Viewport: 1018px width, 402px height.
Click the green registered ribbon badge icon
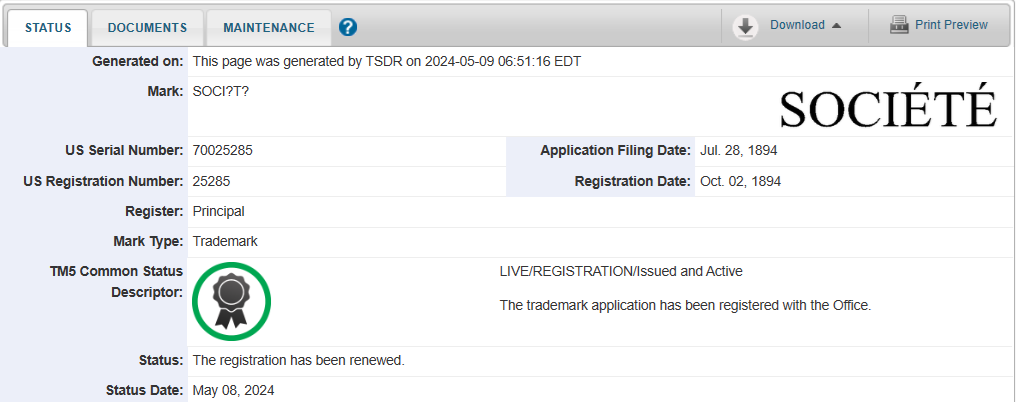tap(231, 301)
